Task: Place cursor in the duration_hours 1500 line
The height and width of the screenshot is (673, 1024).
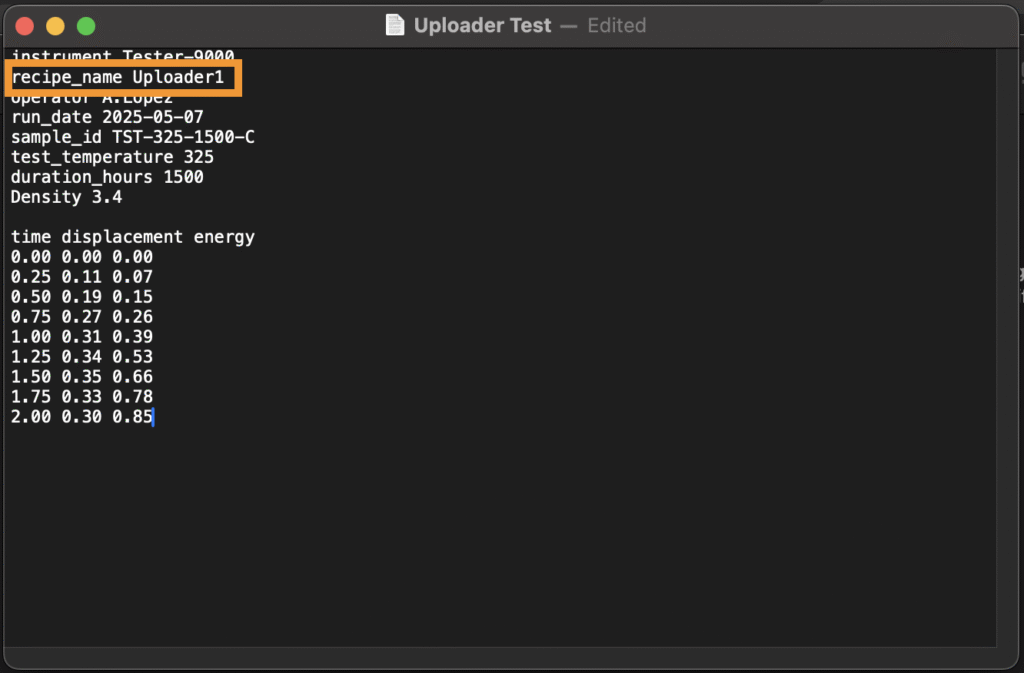Action: 107,177
